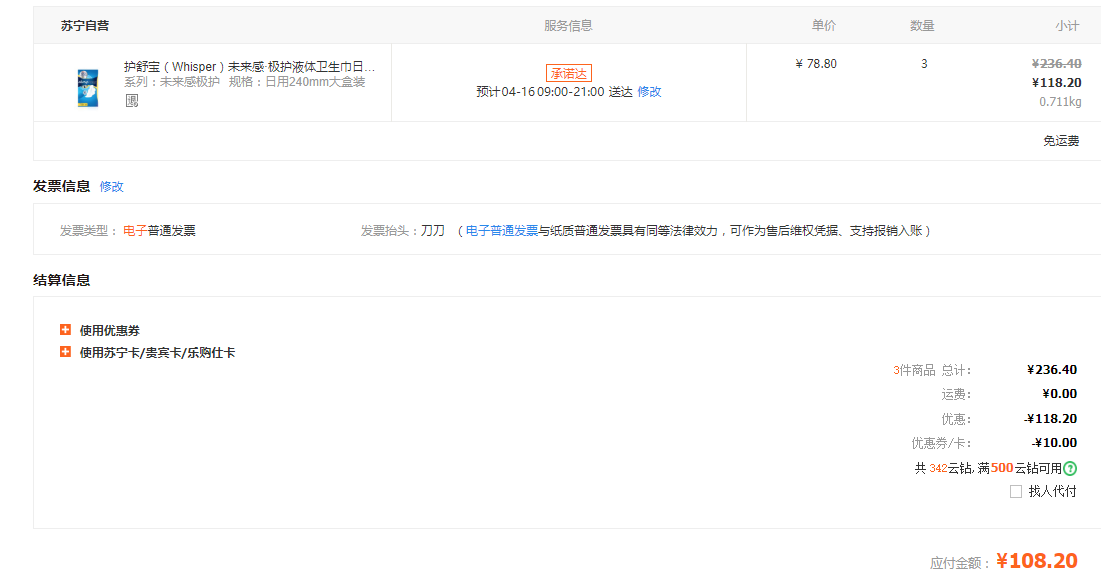Click the product quantity value 3
Image resolution: width=1101 pixels, height=573 pixels.
[x=924, y=64]
